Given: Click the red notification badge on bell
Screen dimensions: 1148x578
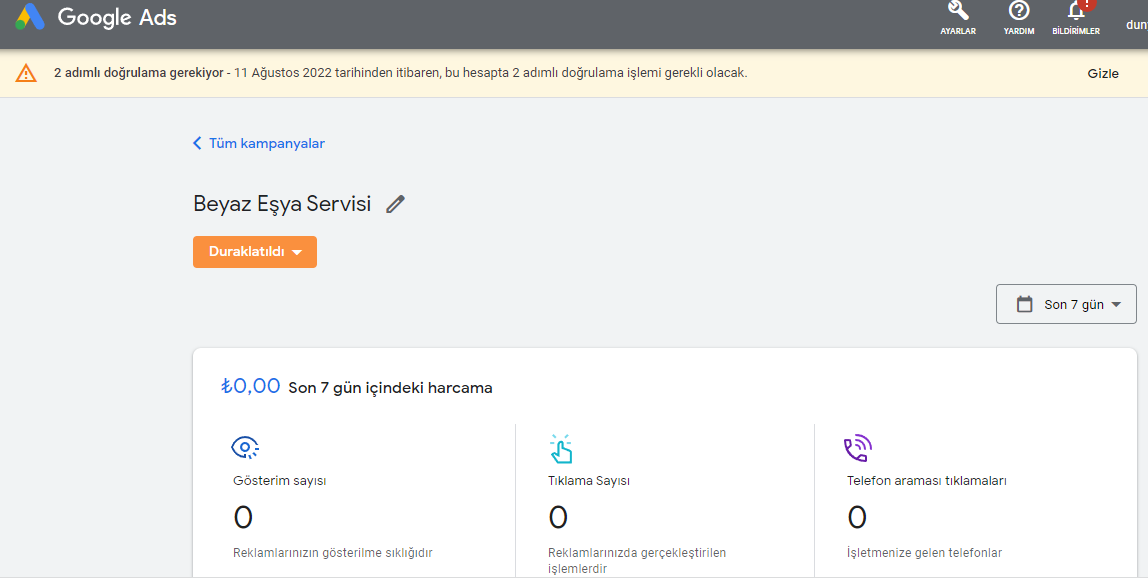Looking at the screenshot, I should point(1086,4).
